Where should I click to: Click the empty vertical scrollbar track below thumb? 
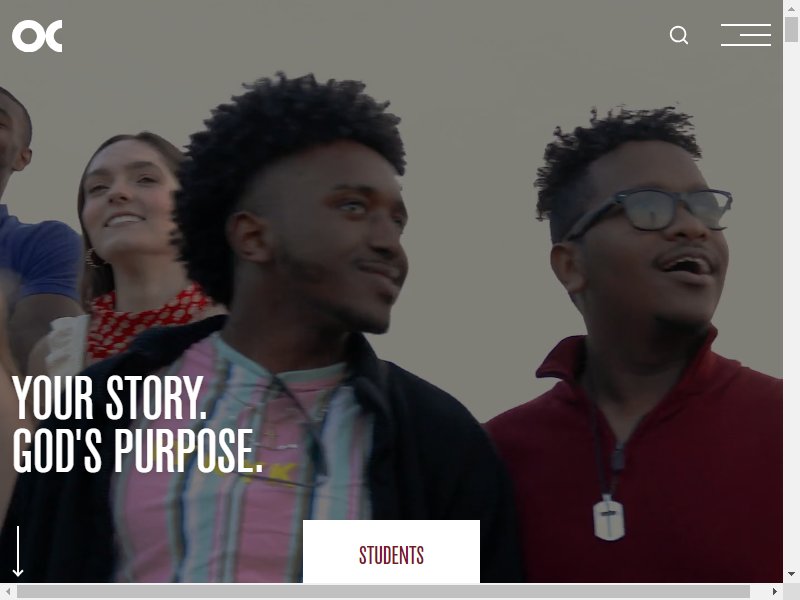tap(791, 306)
